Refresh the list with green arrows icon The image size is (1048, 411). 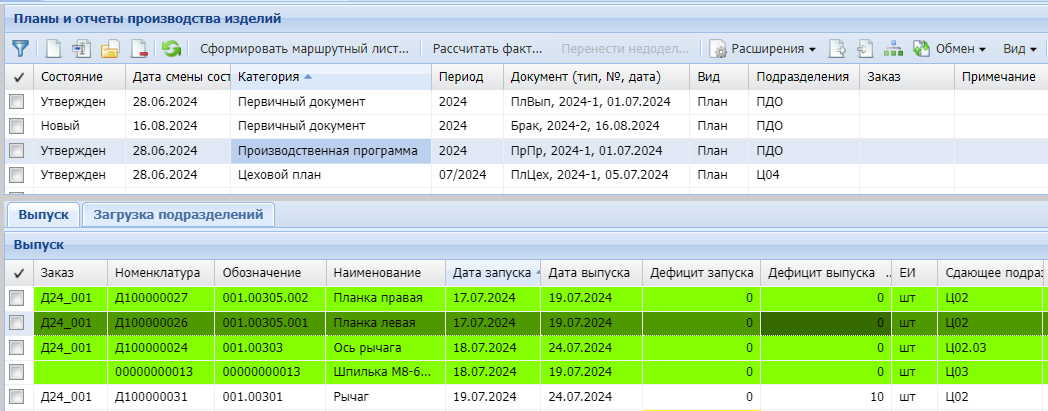pyautogui.click(x=172, y=48)
